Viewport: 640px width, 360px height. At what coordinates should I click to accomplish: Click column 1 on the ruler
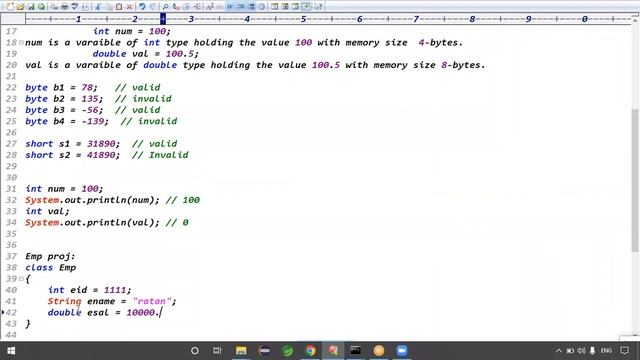(x=78, y=19)
